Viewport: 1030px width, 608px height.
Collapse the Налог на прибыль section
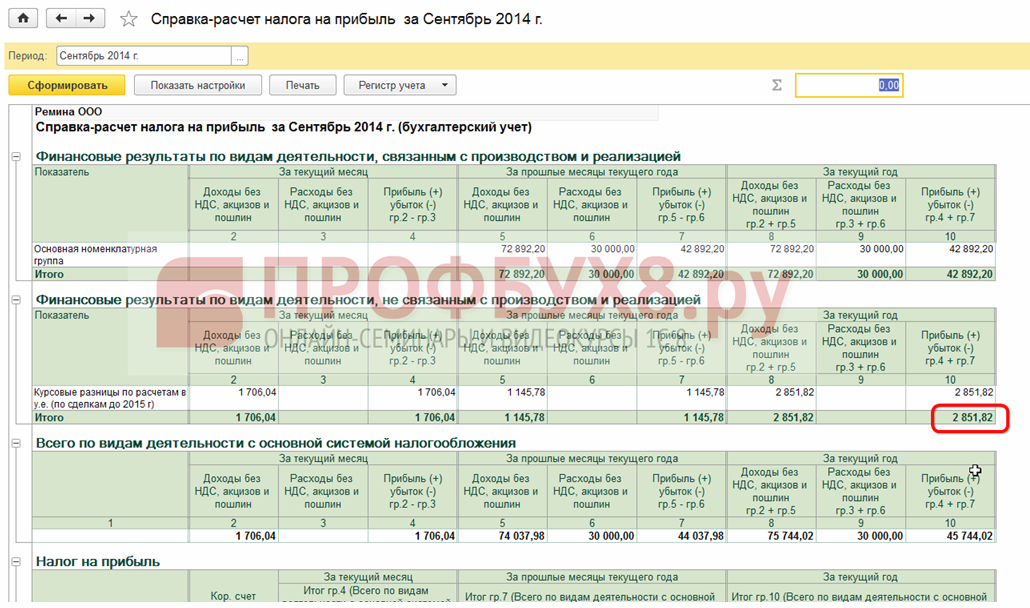(16, 562)
